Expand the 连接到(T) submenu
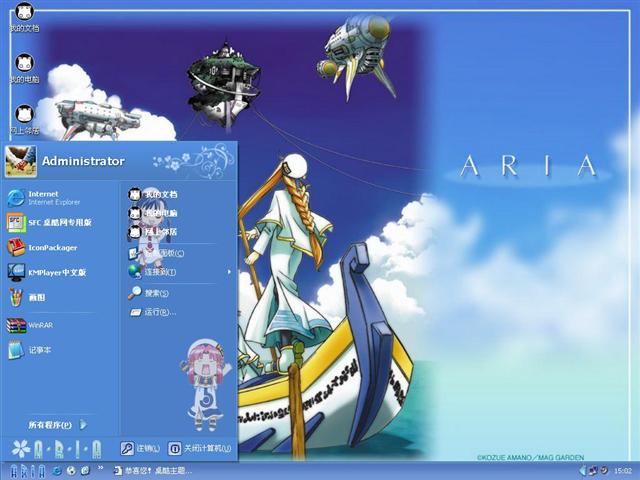 tap(178, 271)
